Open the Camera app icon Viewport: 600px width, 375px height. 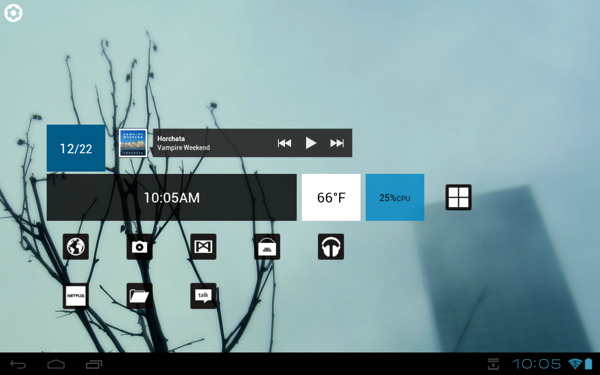140,247
